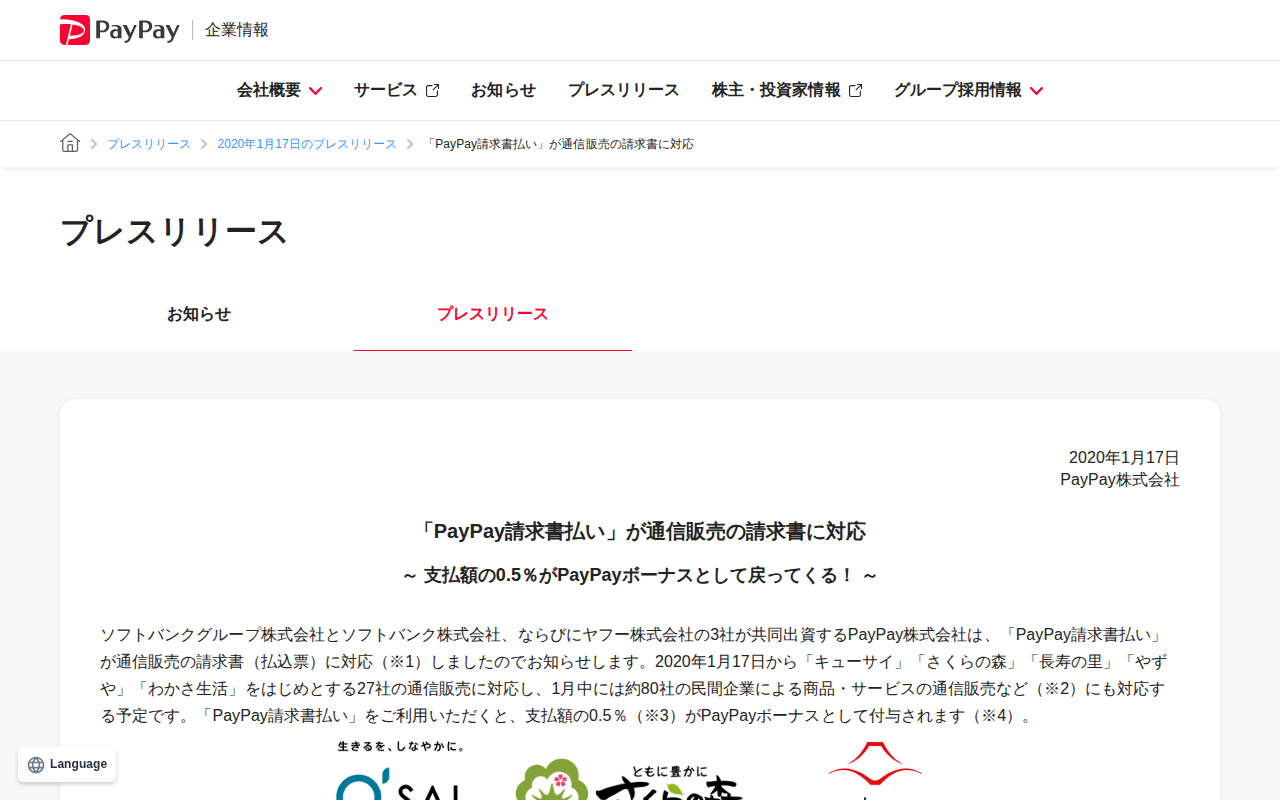Click the article title 「PayPay請求書払い」が通信販売の請求書に対応
1280x800 pixels.
pos(640,531)
